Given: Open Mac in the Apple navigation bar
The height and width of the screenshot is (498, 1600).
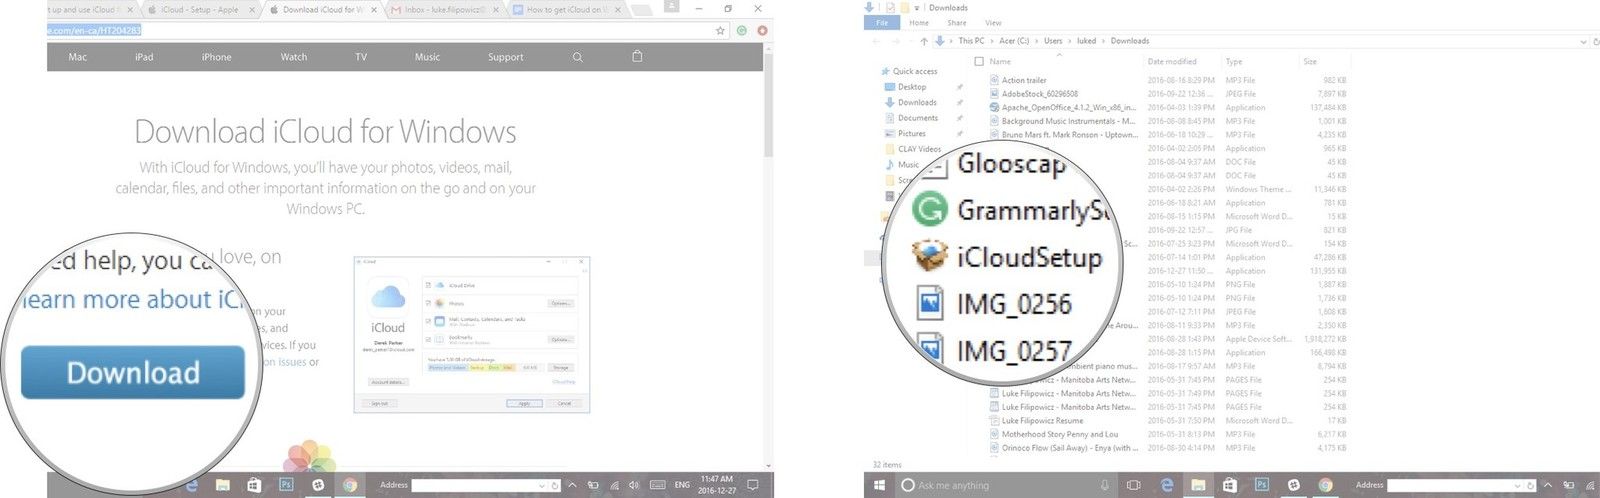Looking at the screenshot, I should coord(78,57).
